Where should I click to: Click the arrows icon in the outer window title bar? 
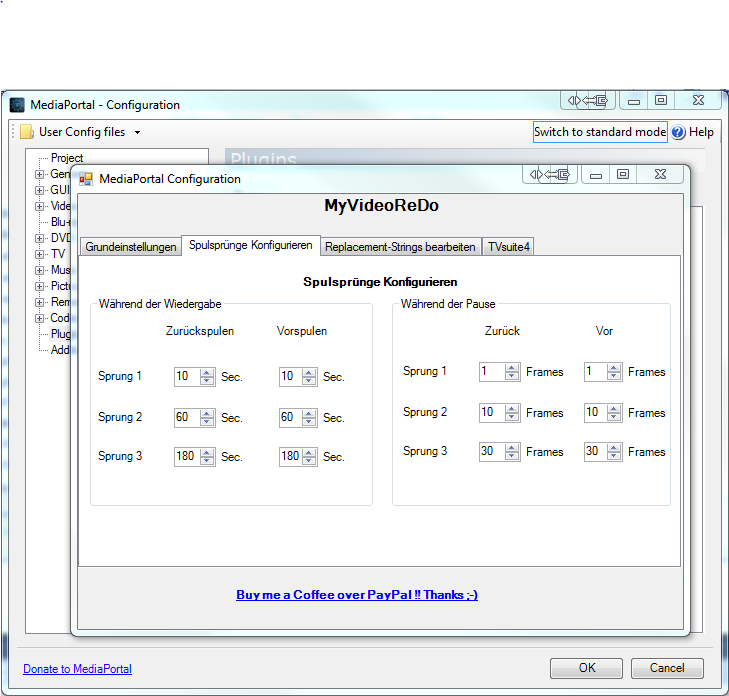tap(588, 100)
